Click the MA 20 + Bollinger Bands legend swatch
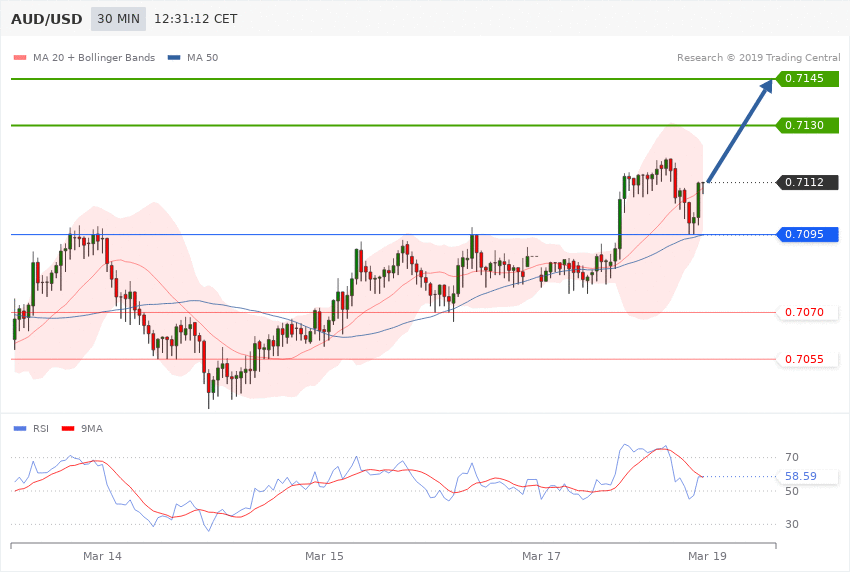The width and height of the screenshot is (850, 576). click(20, 57)
